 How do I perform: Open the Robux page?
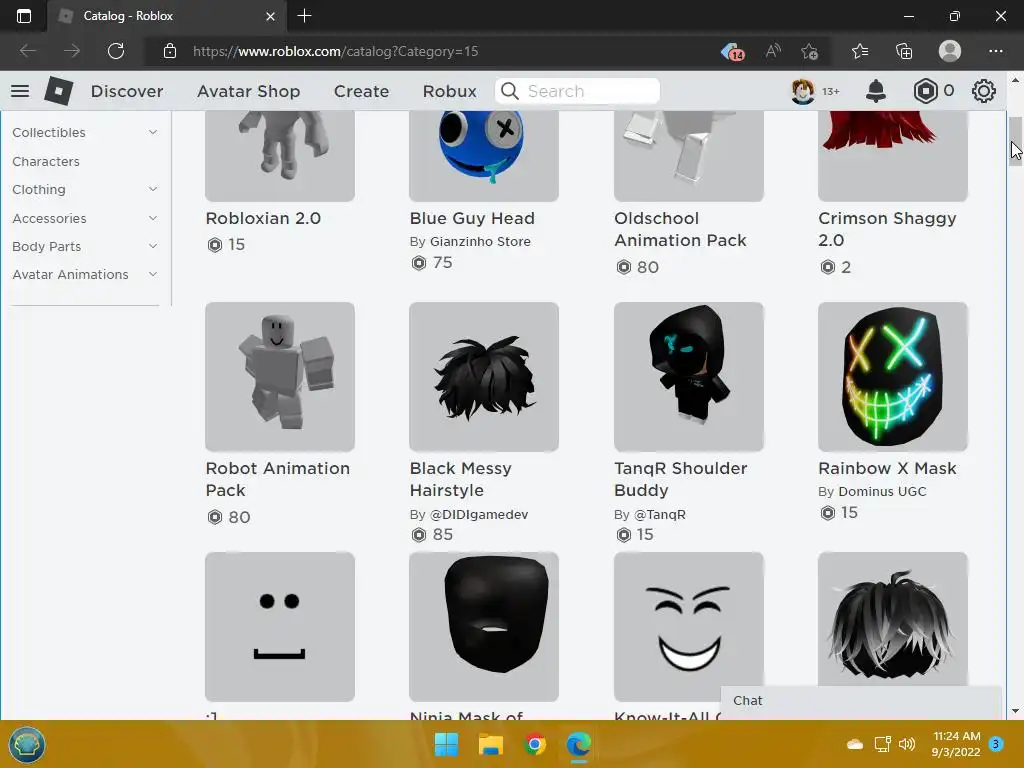pyautogui.click(x=449, y=91)
